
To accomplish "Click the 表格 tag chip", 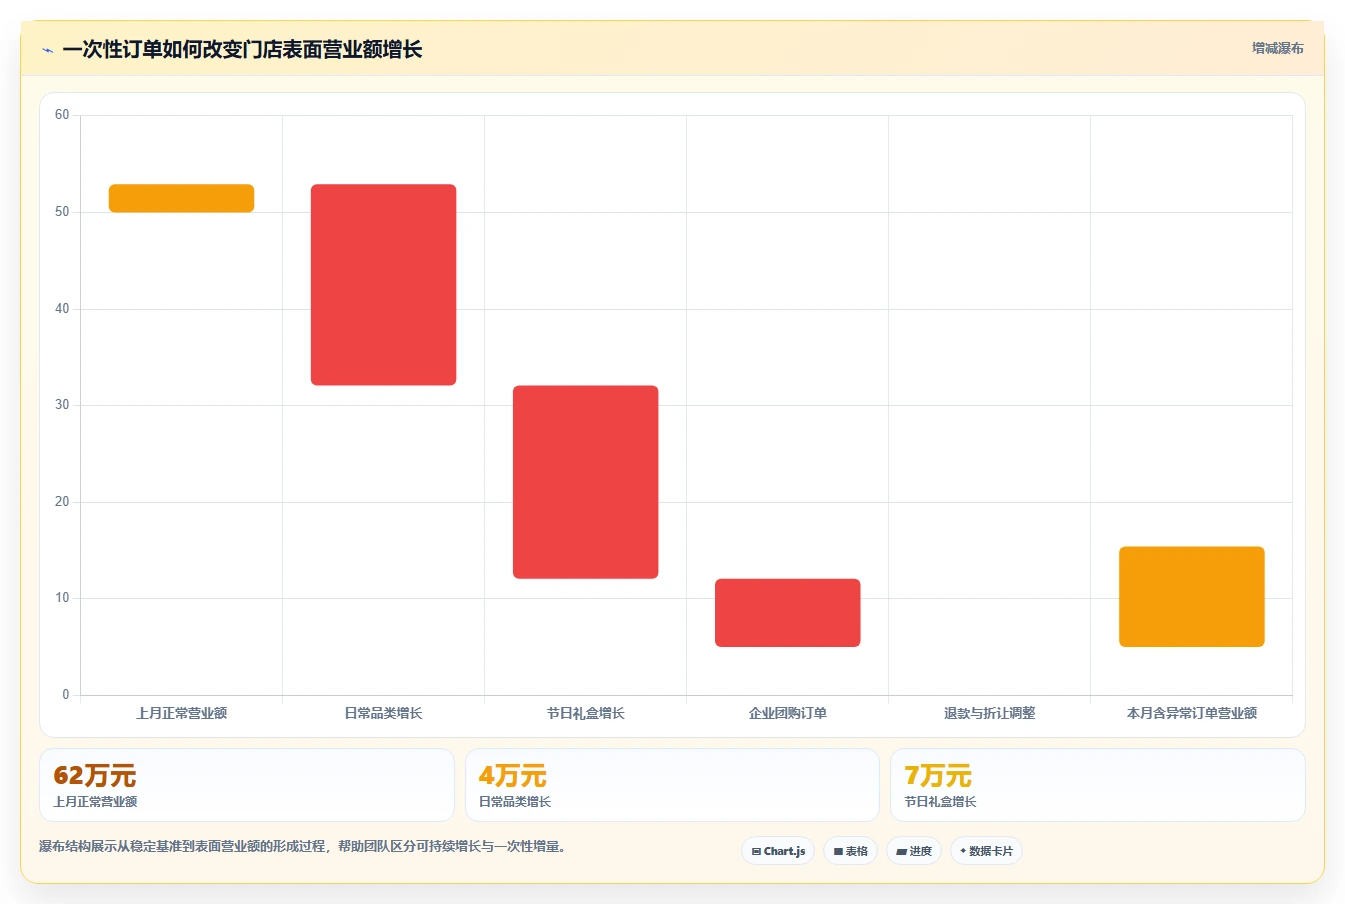I will pos(850,851).
